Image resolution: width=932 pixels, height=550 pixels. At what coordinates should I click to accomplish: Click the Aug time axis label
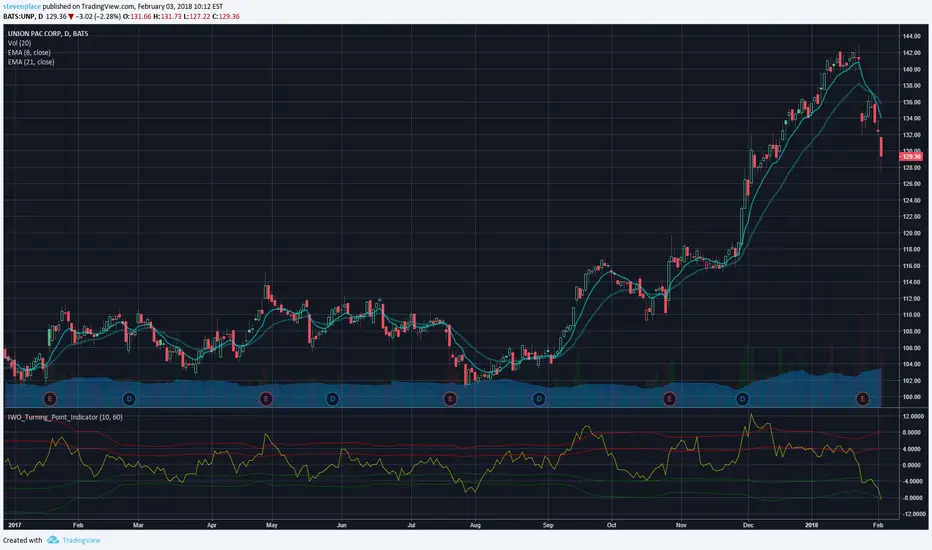475,526
